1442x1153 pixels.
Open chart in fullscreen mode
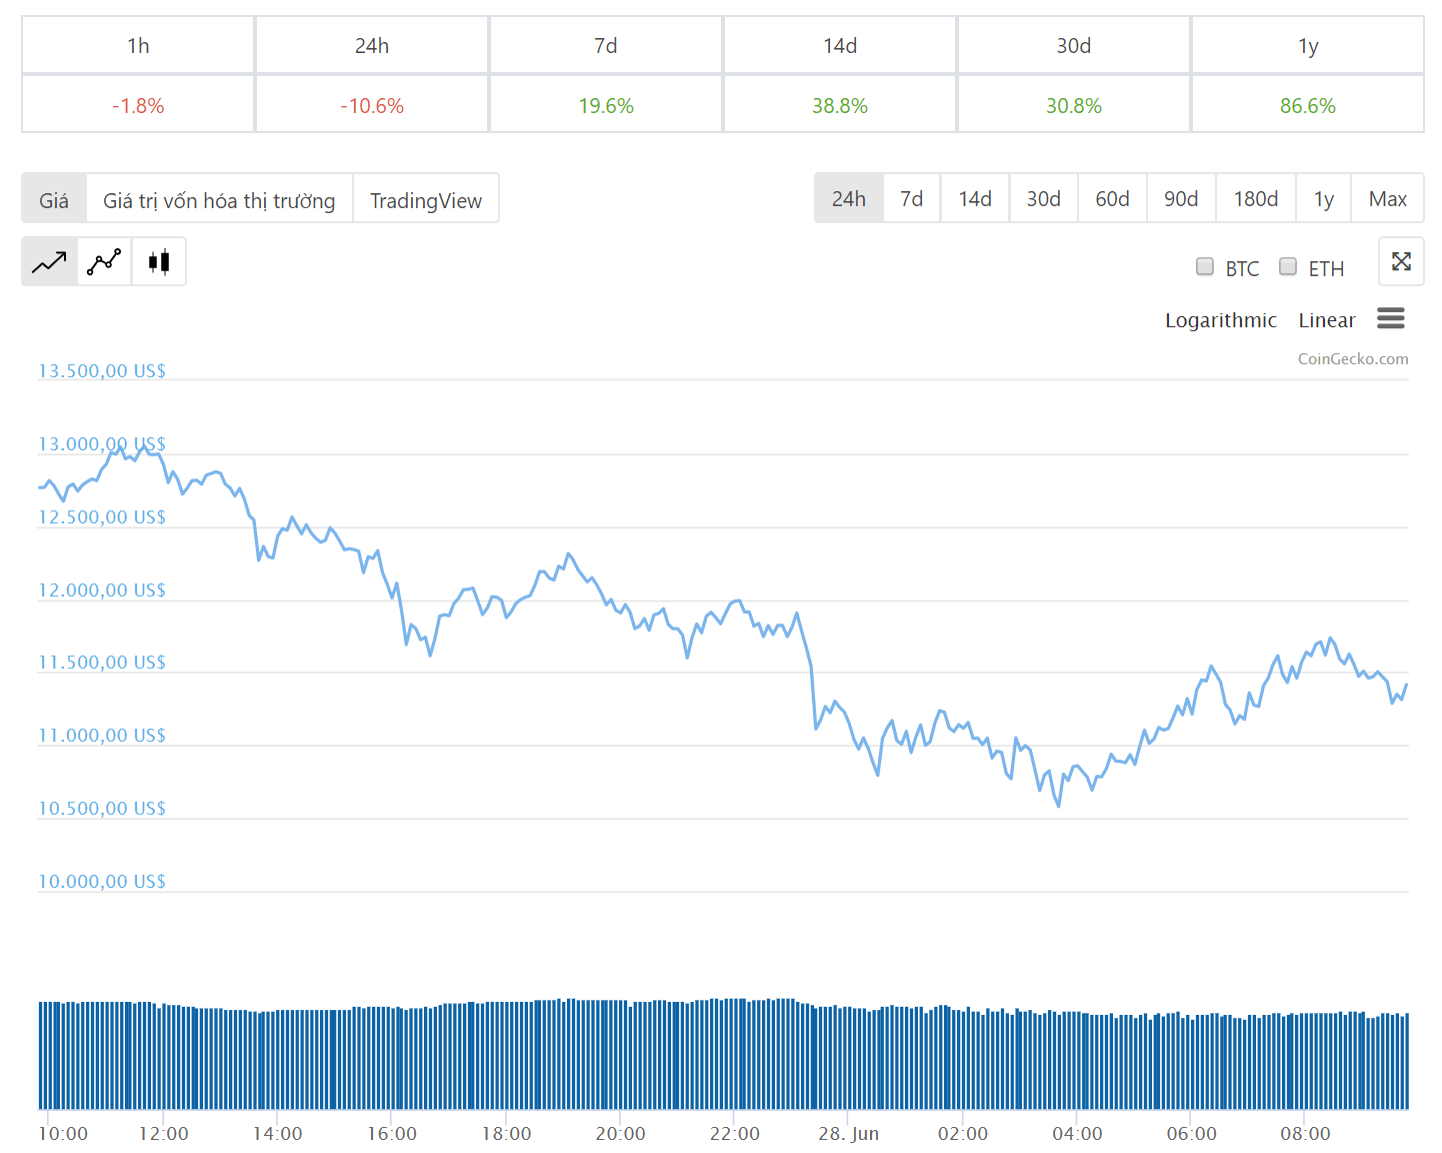coord(1401,262)
